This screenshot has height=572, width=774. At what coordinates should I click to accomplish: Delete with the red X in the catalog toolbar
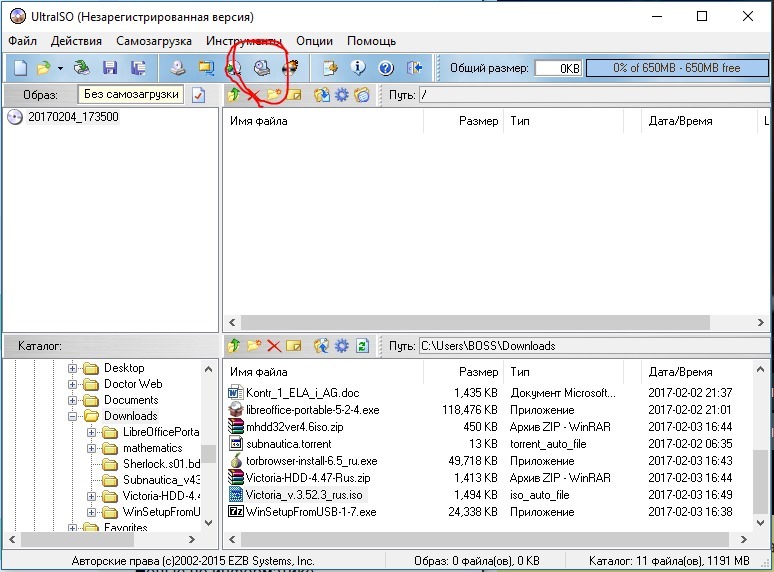click(274, 345)
